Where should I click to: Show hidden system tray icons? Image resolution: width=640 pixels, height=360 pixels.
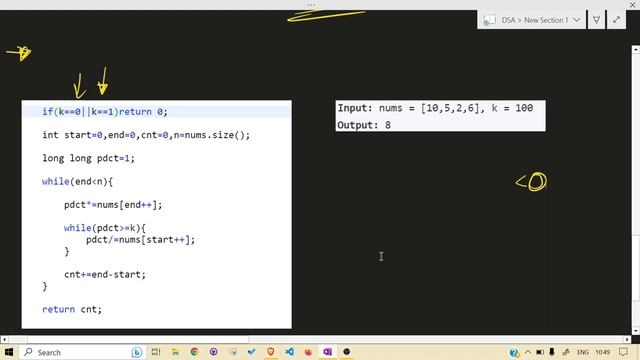[x=527, y=352]
